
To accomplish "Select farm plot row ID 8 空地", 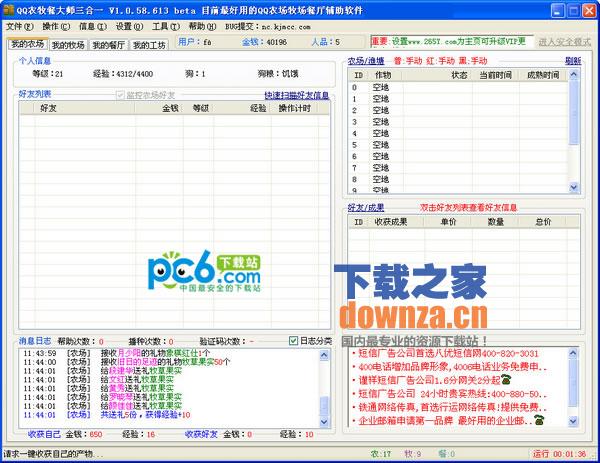I will coord(458,179).
